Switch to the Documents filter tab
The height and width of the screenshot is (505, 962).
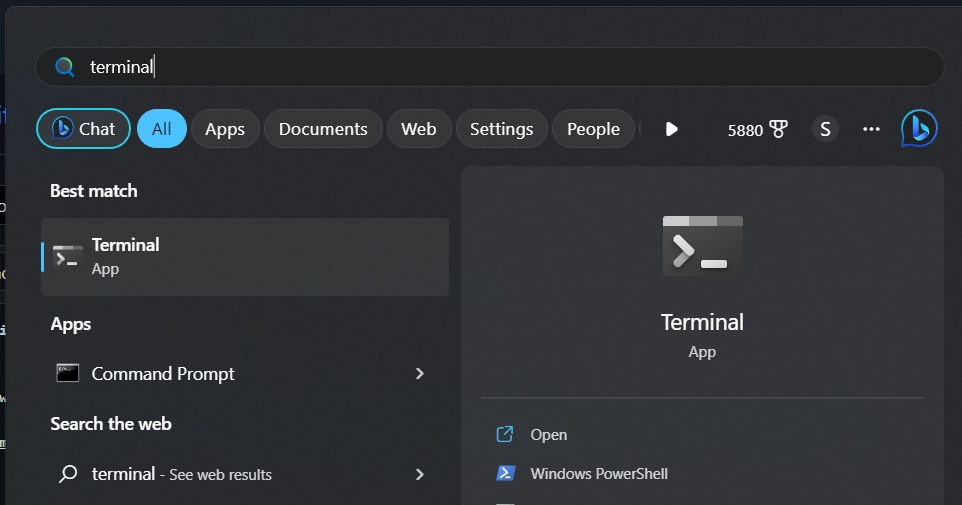[x=323, y=129]
